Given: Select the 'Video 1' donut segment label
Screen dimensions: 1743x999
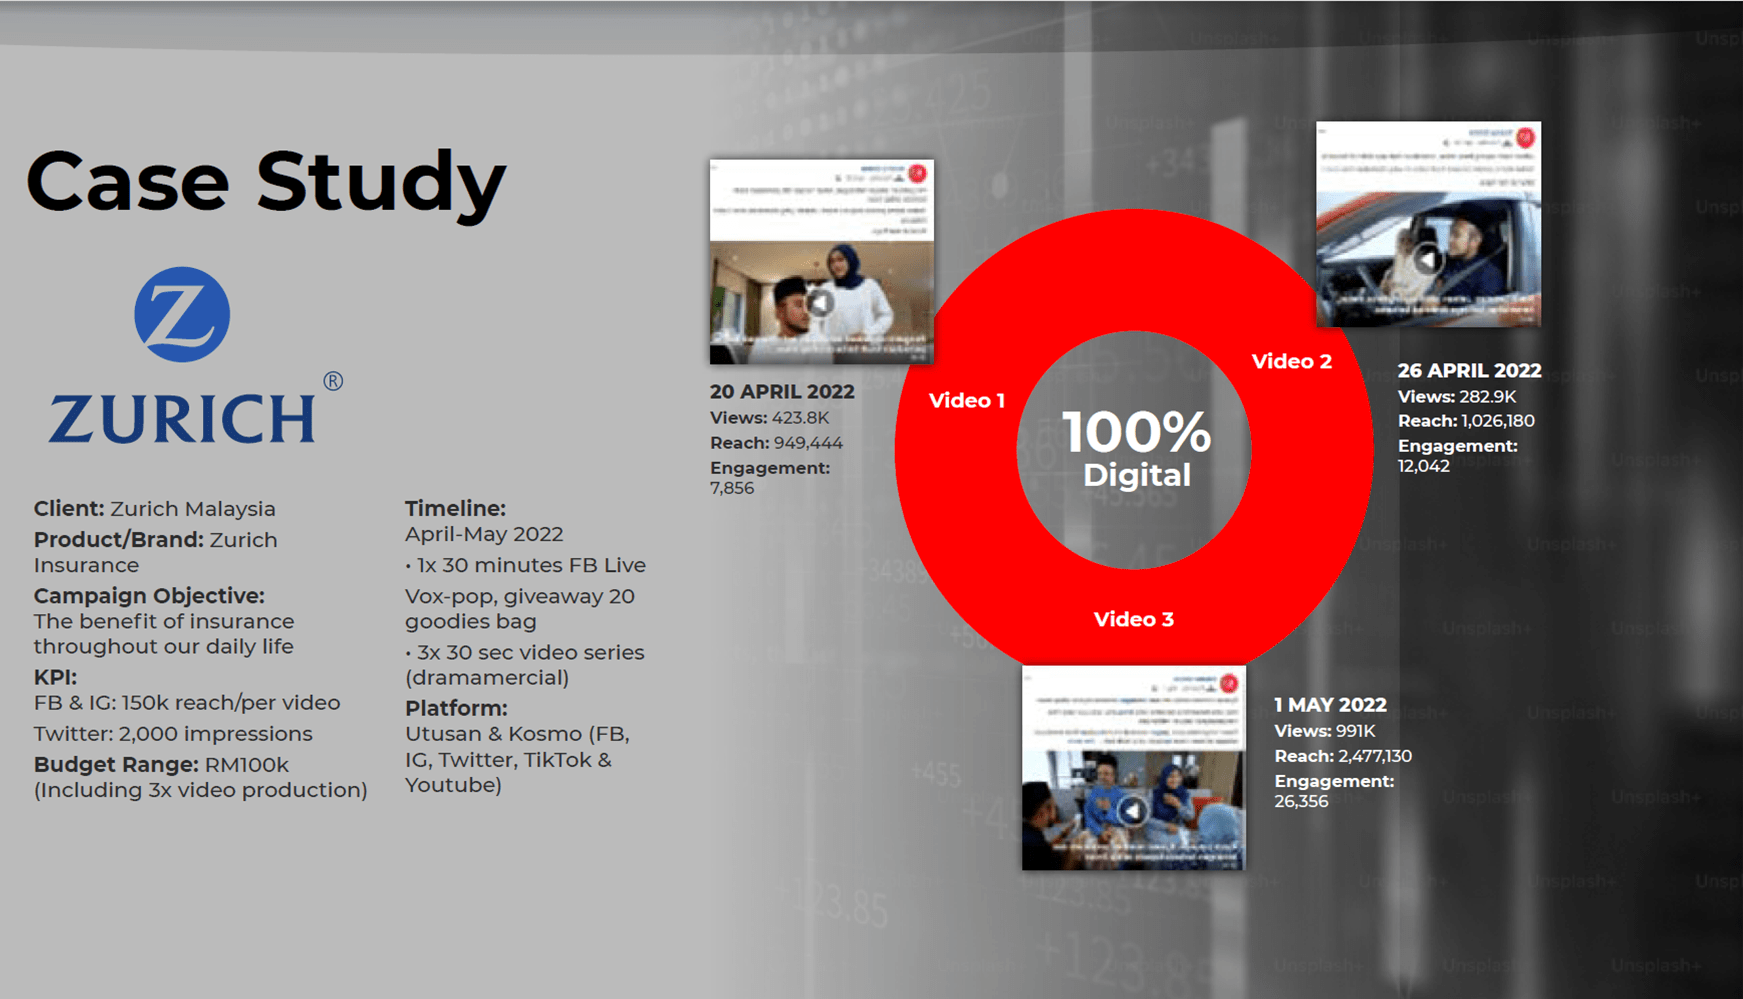Looking at the screenshot, I should point(966,400).
